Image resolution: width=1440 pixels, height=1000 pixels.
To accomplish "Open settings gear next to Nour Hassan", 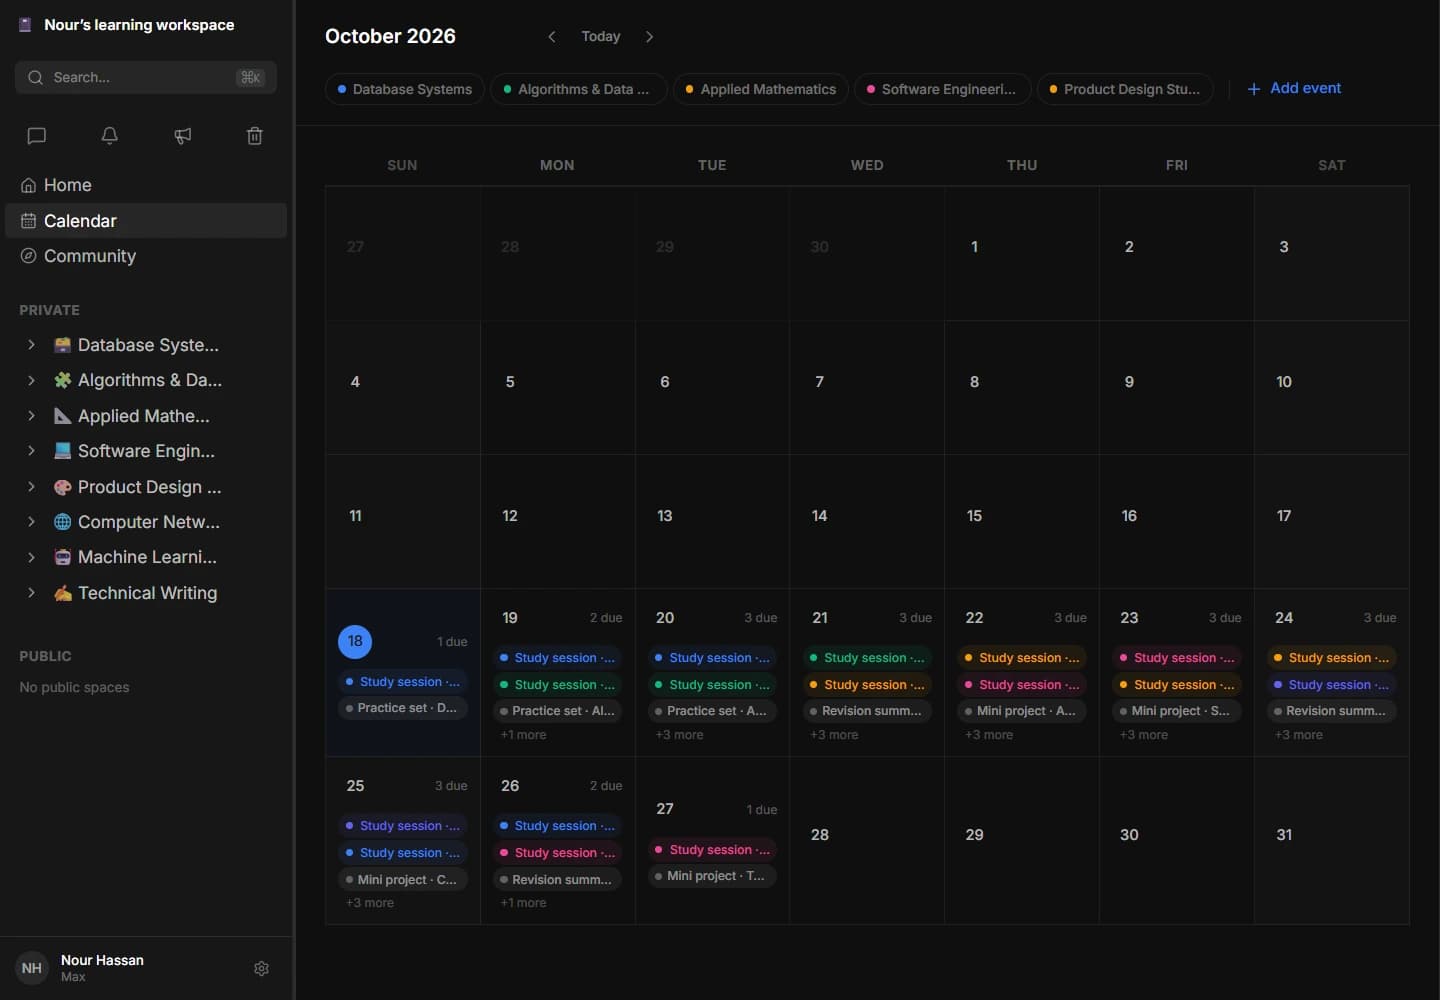I will [x=262, y=968].
